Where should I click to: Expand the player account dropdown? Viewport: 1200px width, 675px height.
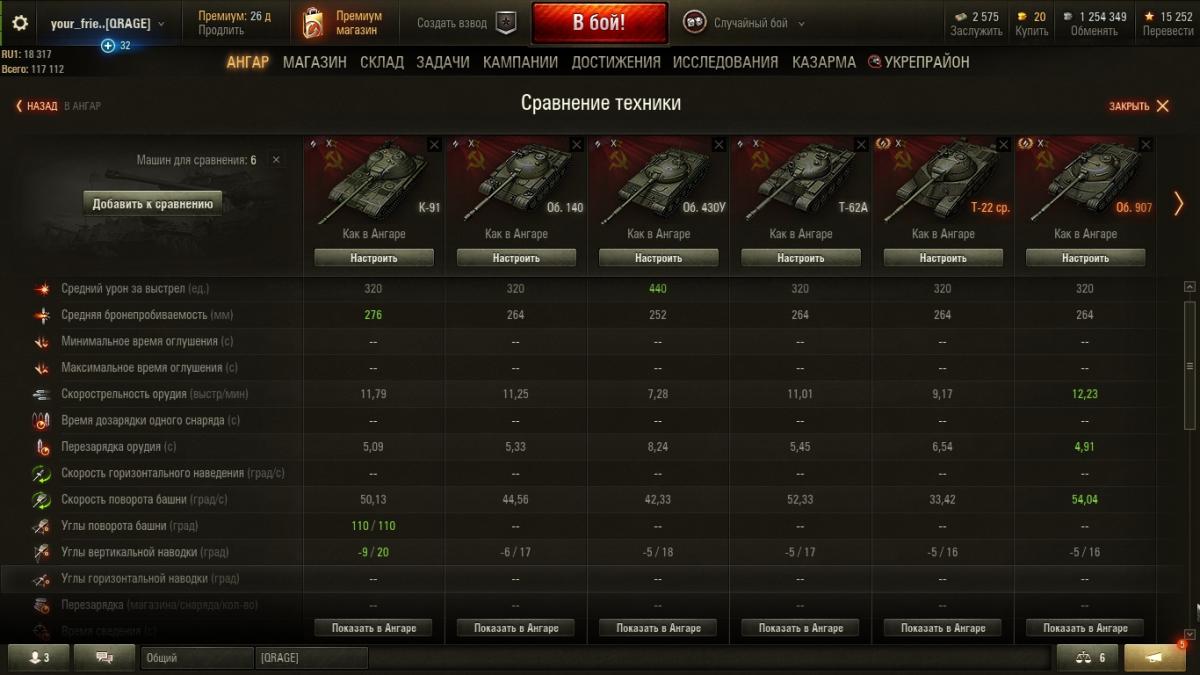(x=162, y=23)
